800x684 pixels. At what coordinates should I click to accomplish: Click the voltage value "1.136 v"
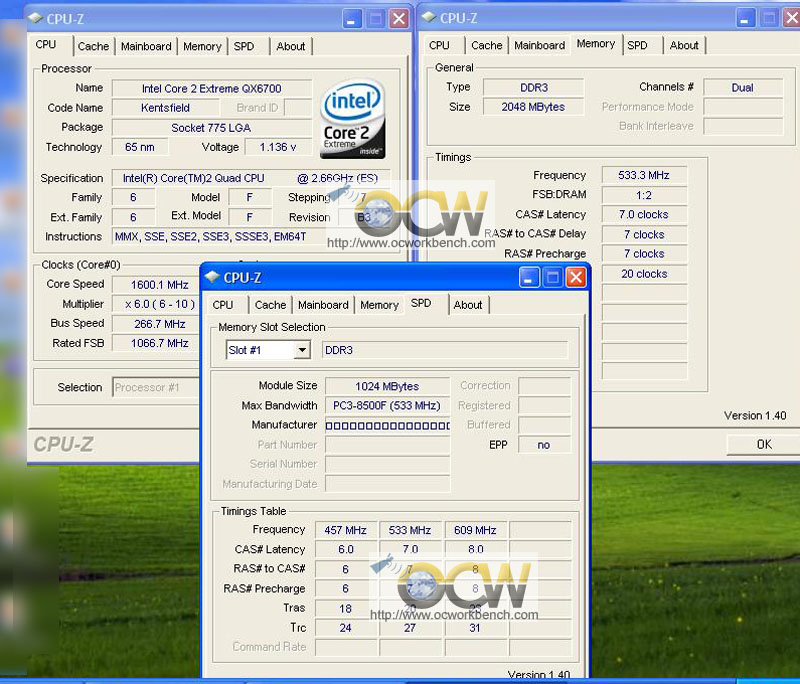(x=278, y=147)
